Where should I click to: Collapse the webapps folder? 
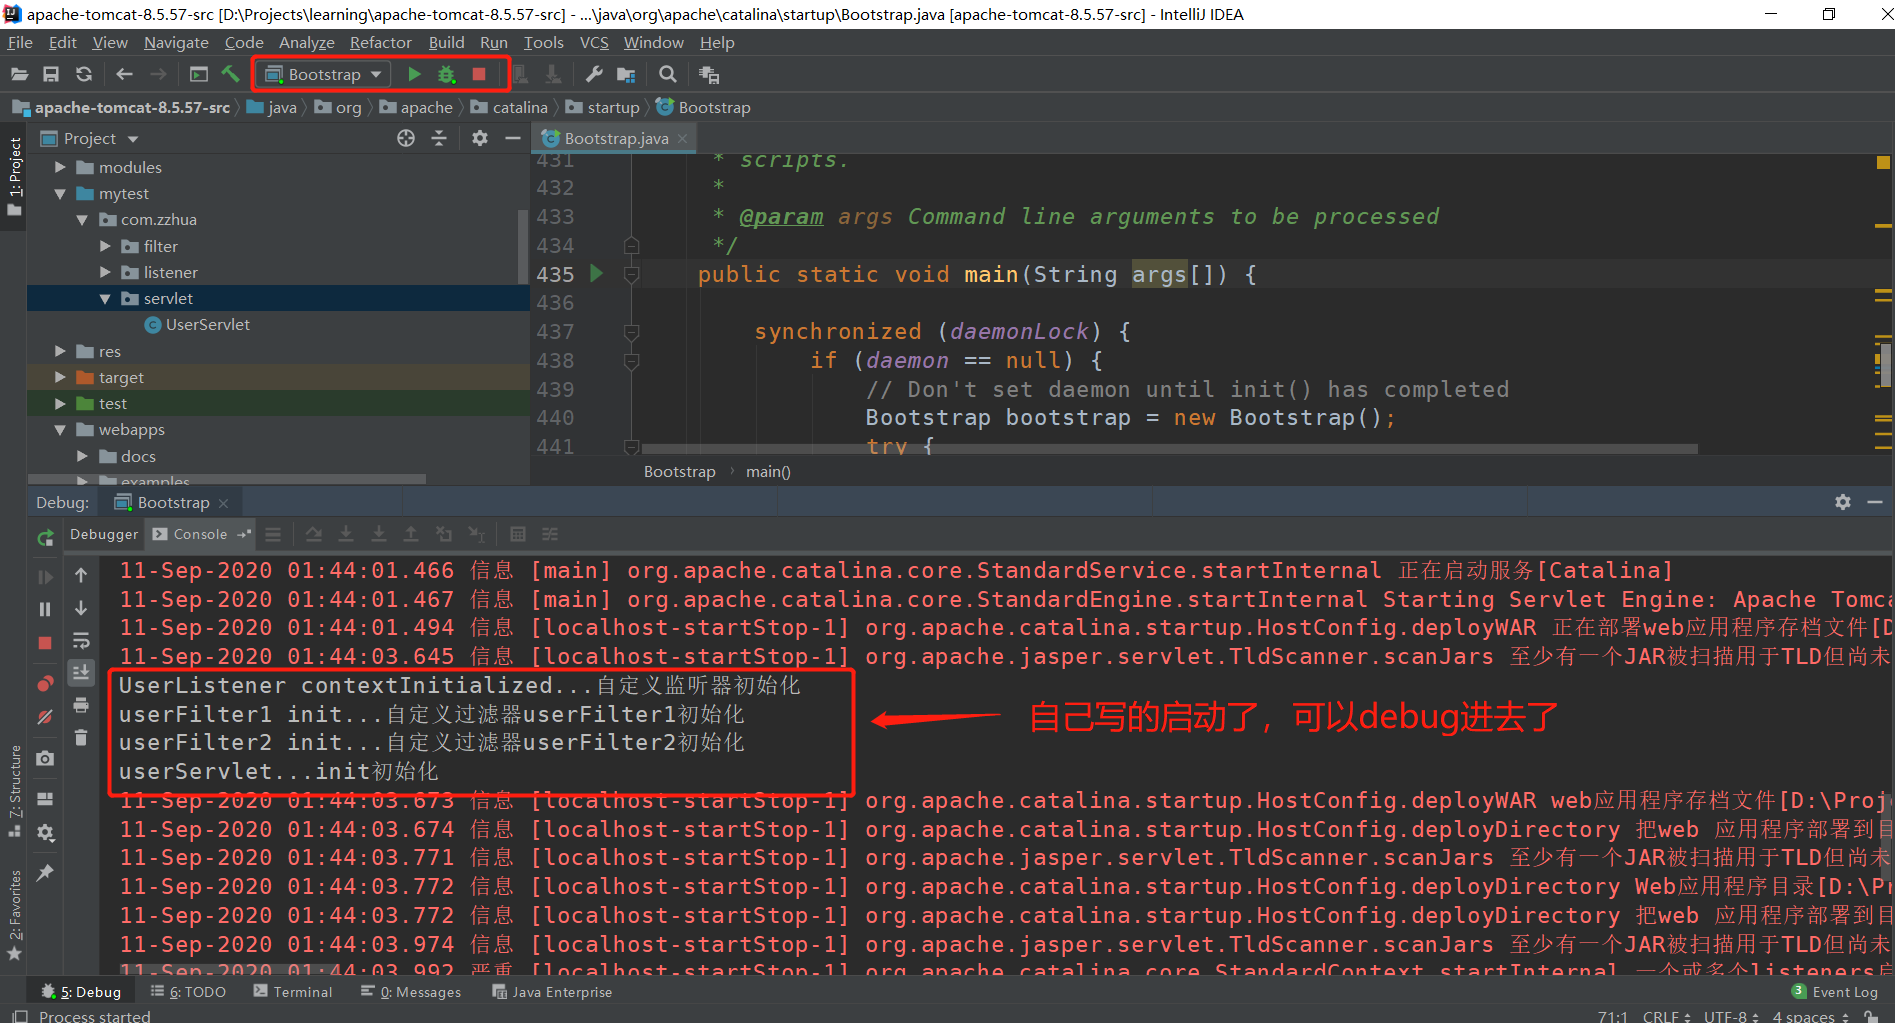tap(61, 430)
